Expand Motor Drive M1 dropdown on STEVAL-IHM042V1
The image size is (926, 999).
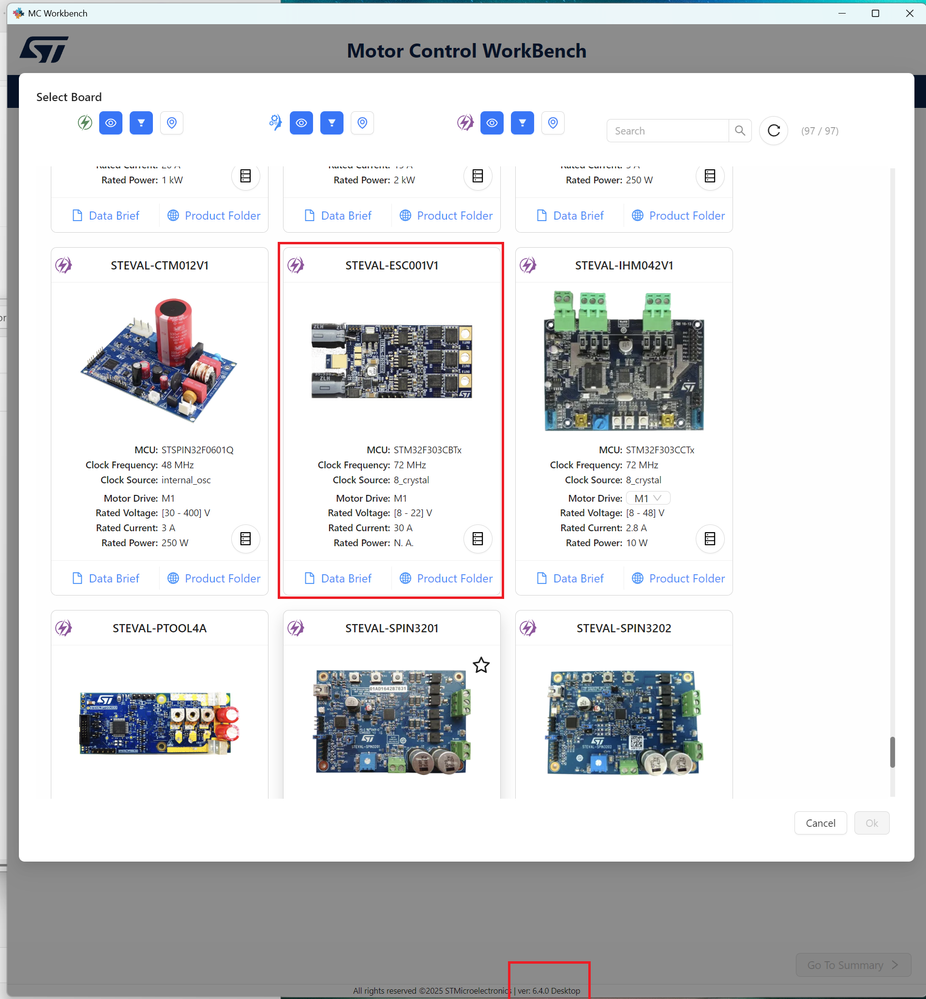(648, 498)
